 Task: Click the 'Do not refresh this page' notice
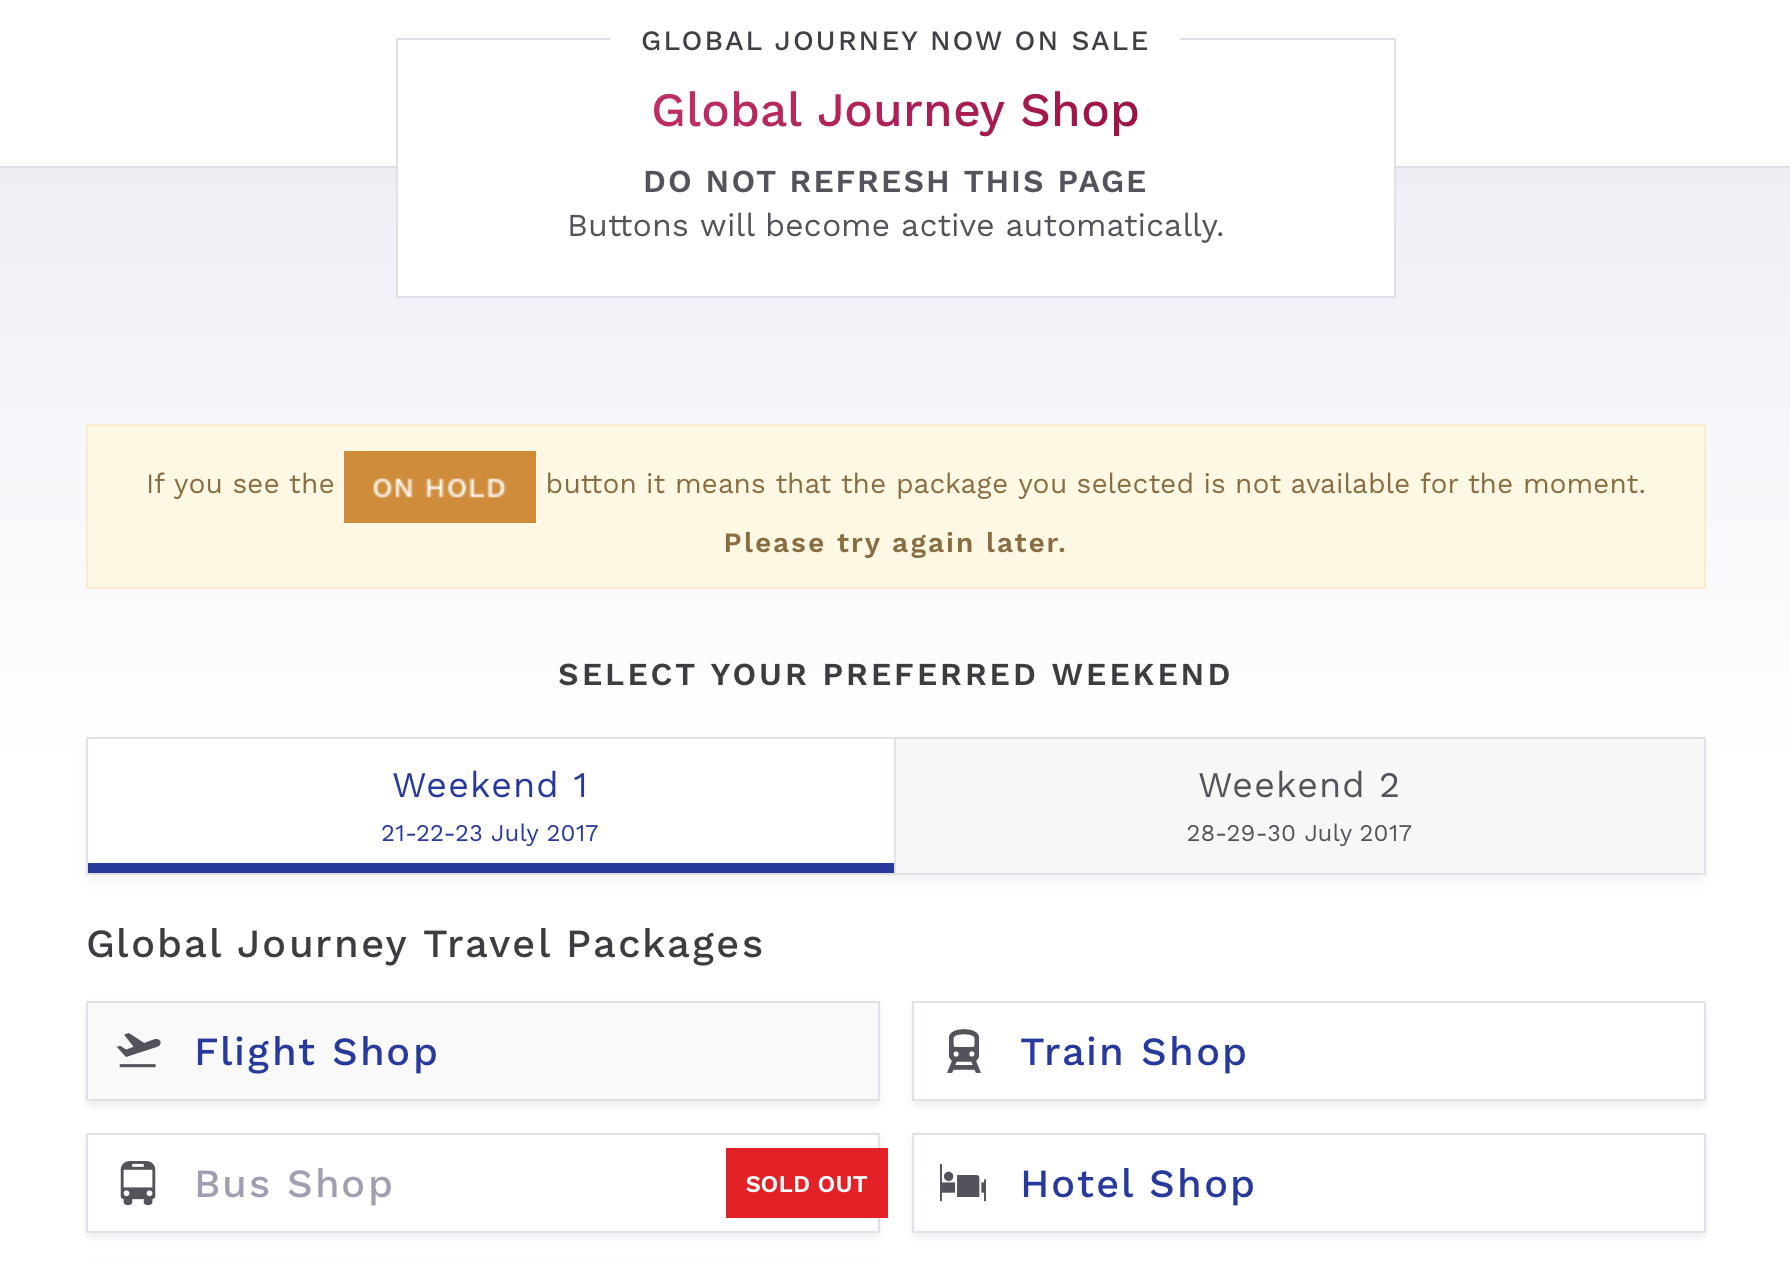(x=895, y=182)
